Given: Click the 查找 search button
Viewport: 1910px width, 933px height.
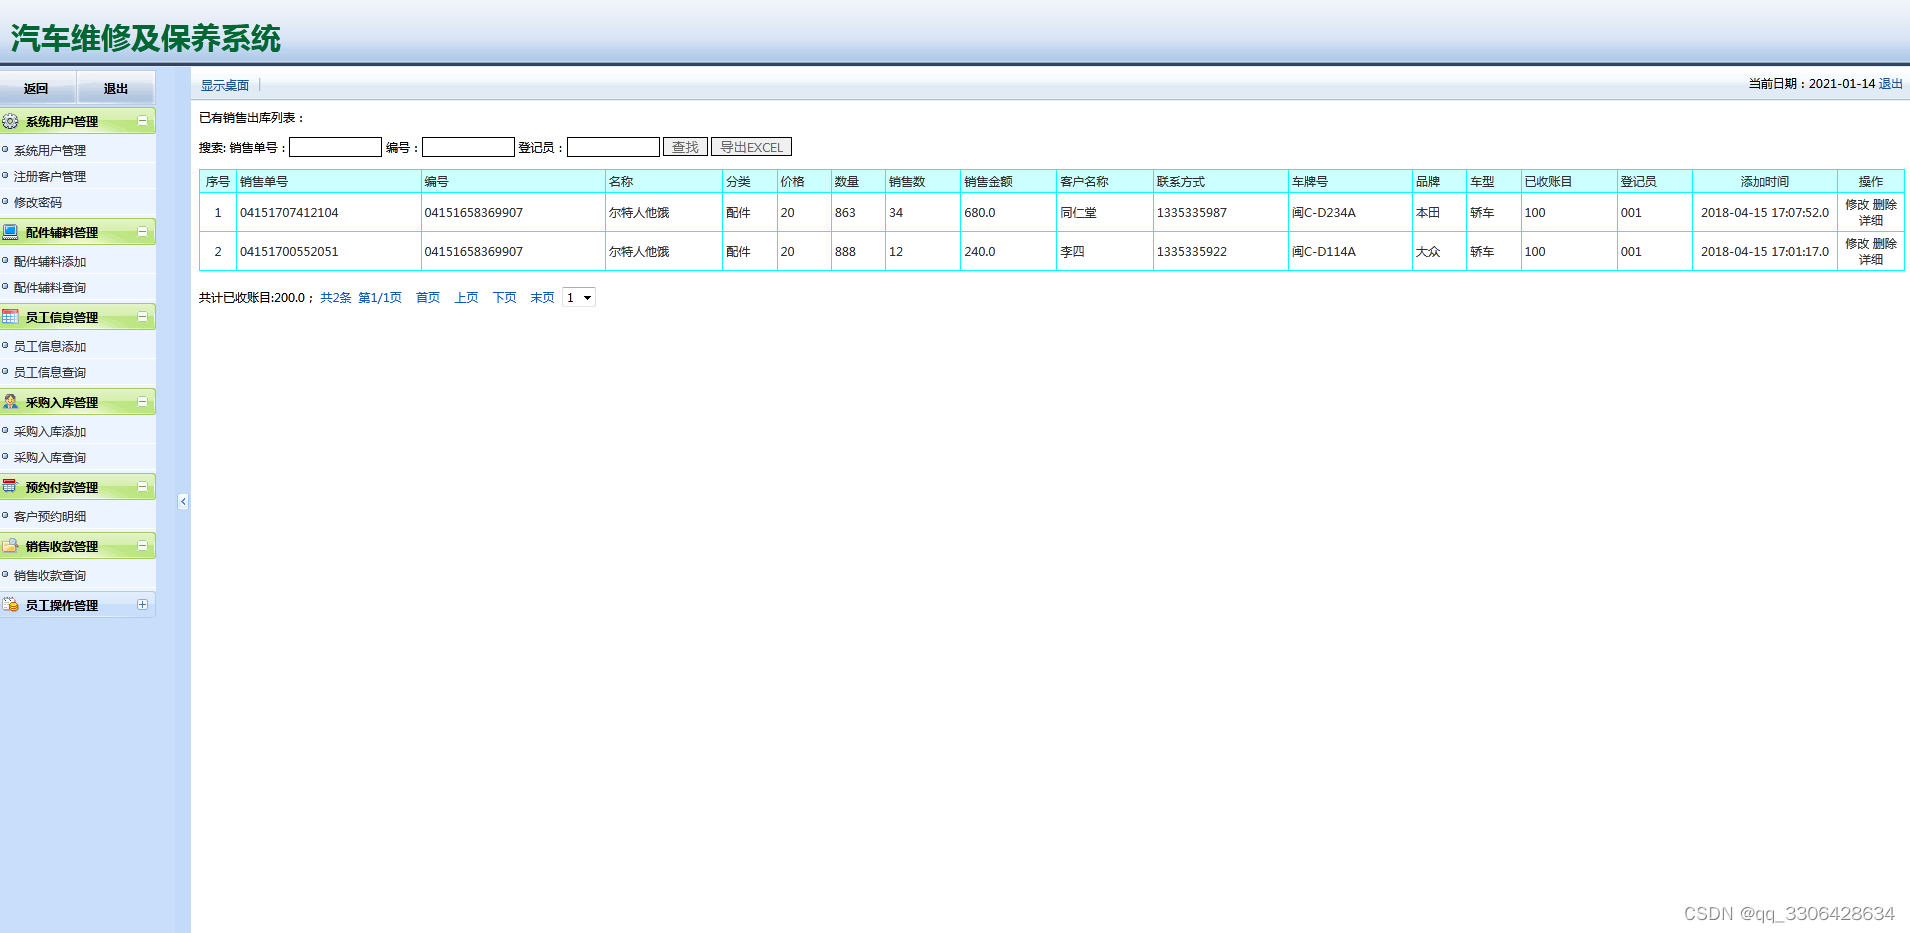Looking at the screenshot, I should point(685,147).
